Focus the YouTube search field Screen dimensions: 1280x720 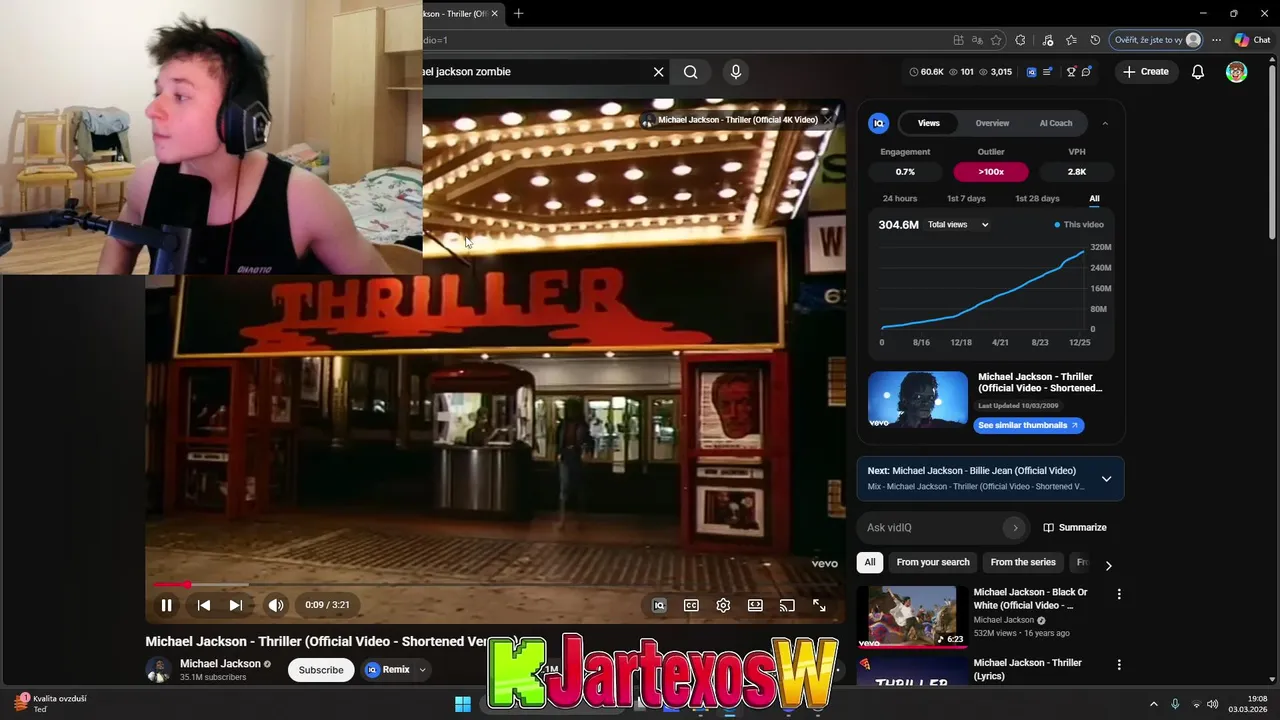click(535, 72)
